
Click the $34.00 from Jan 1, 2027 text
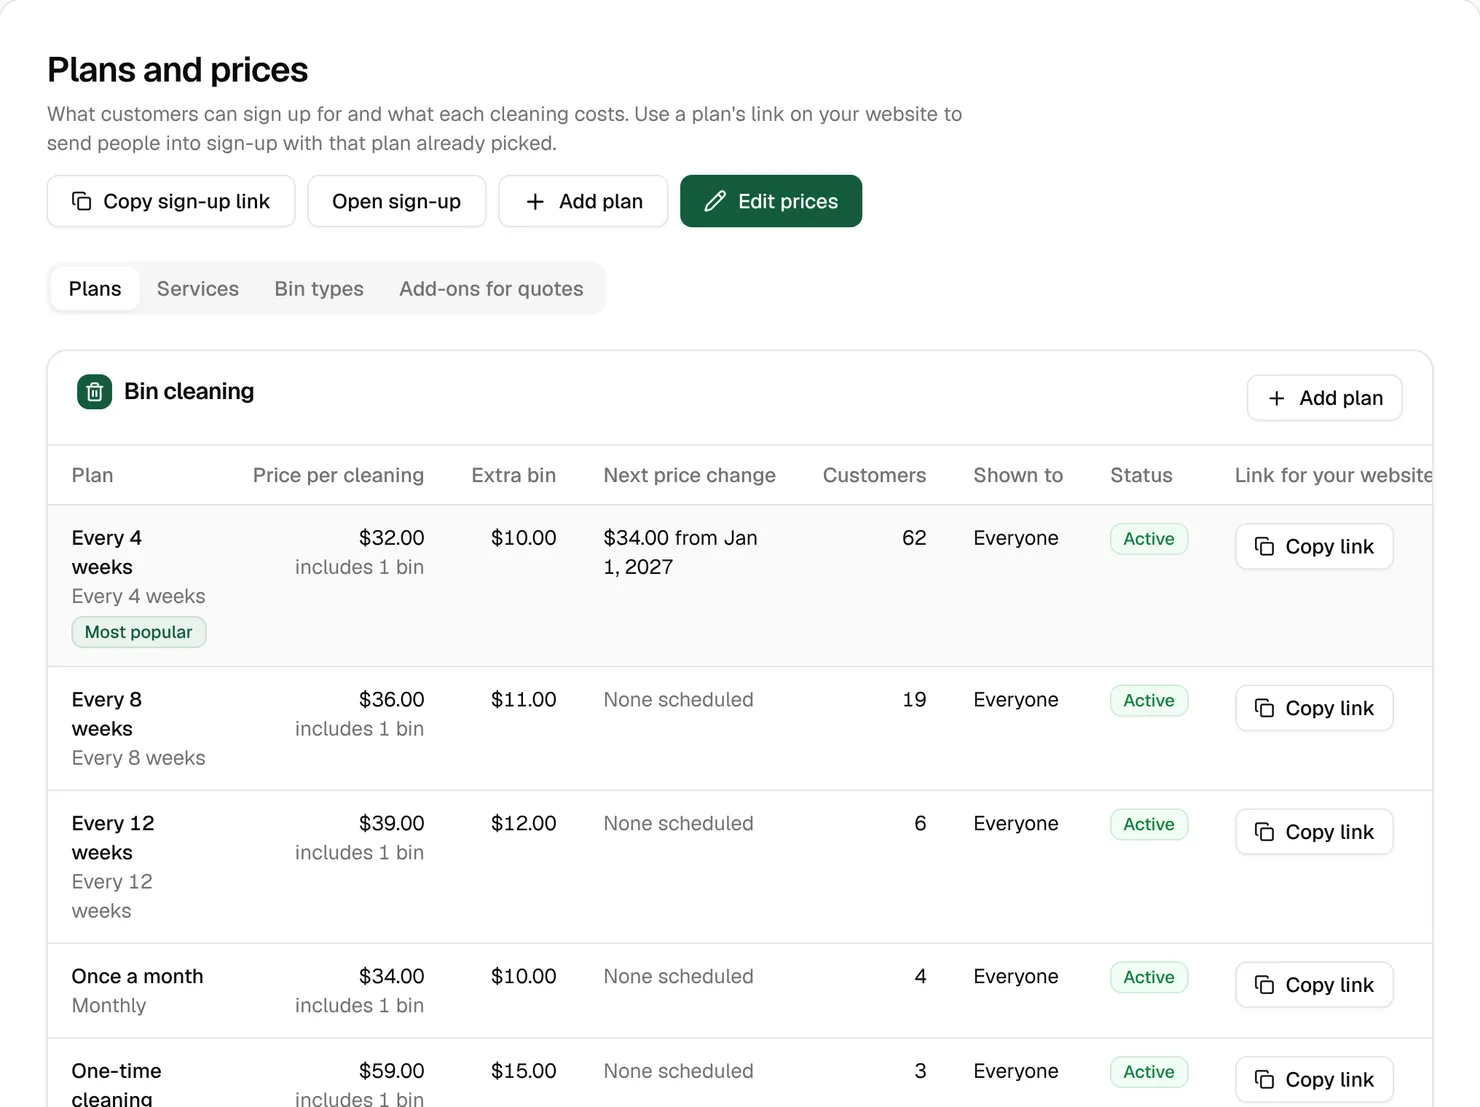click(680, 552)
